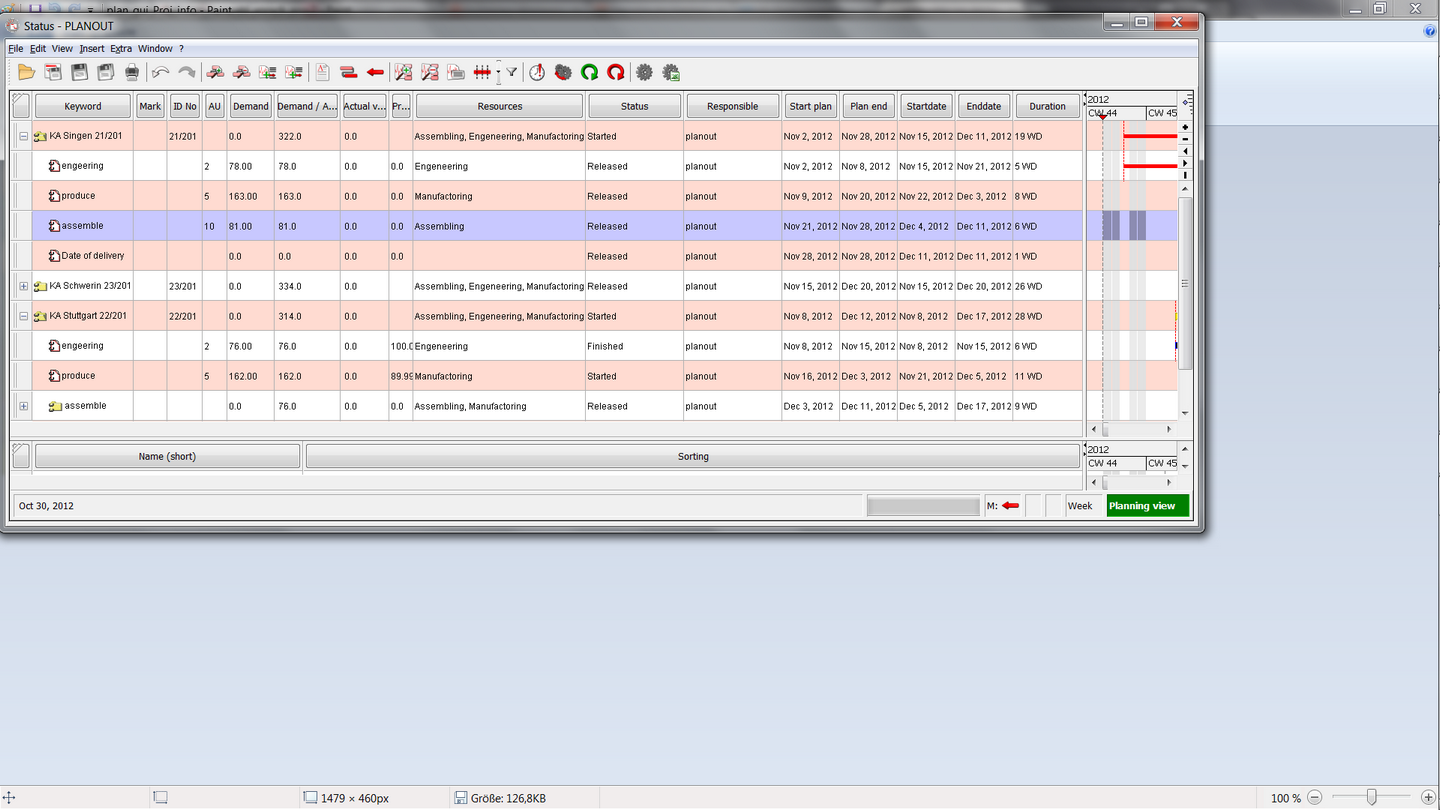
Task: Open the View menu
Action: (x=62, y=48)
